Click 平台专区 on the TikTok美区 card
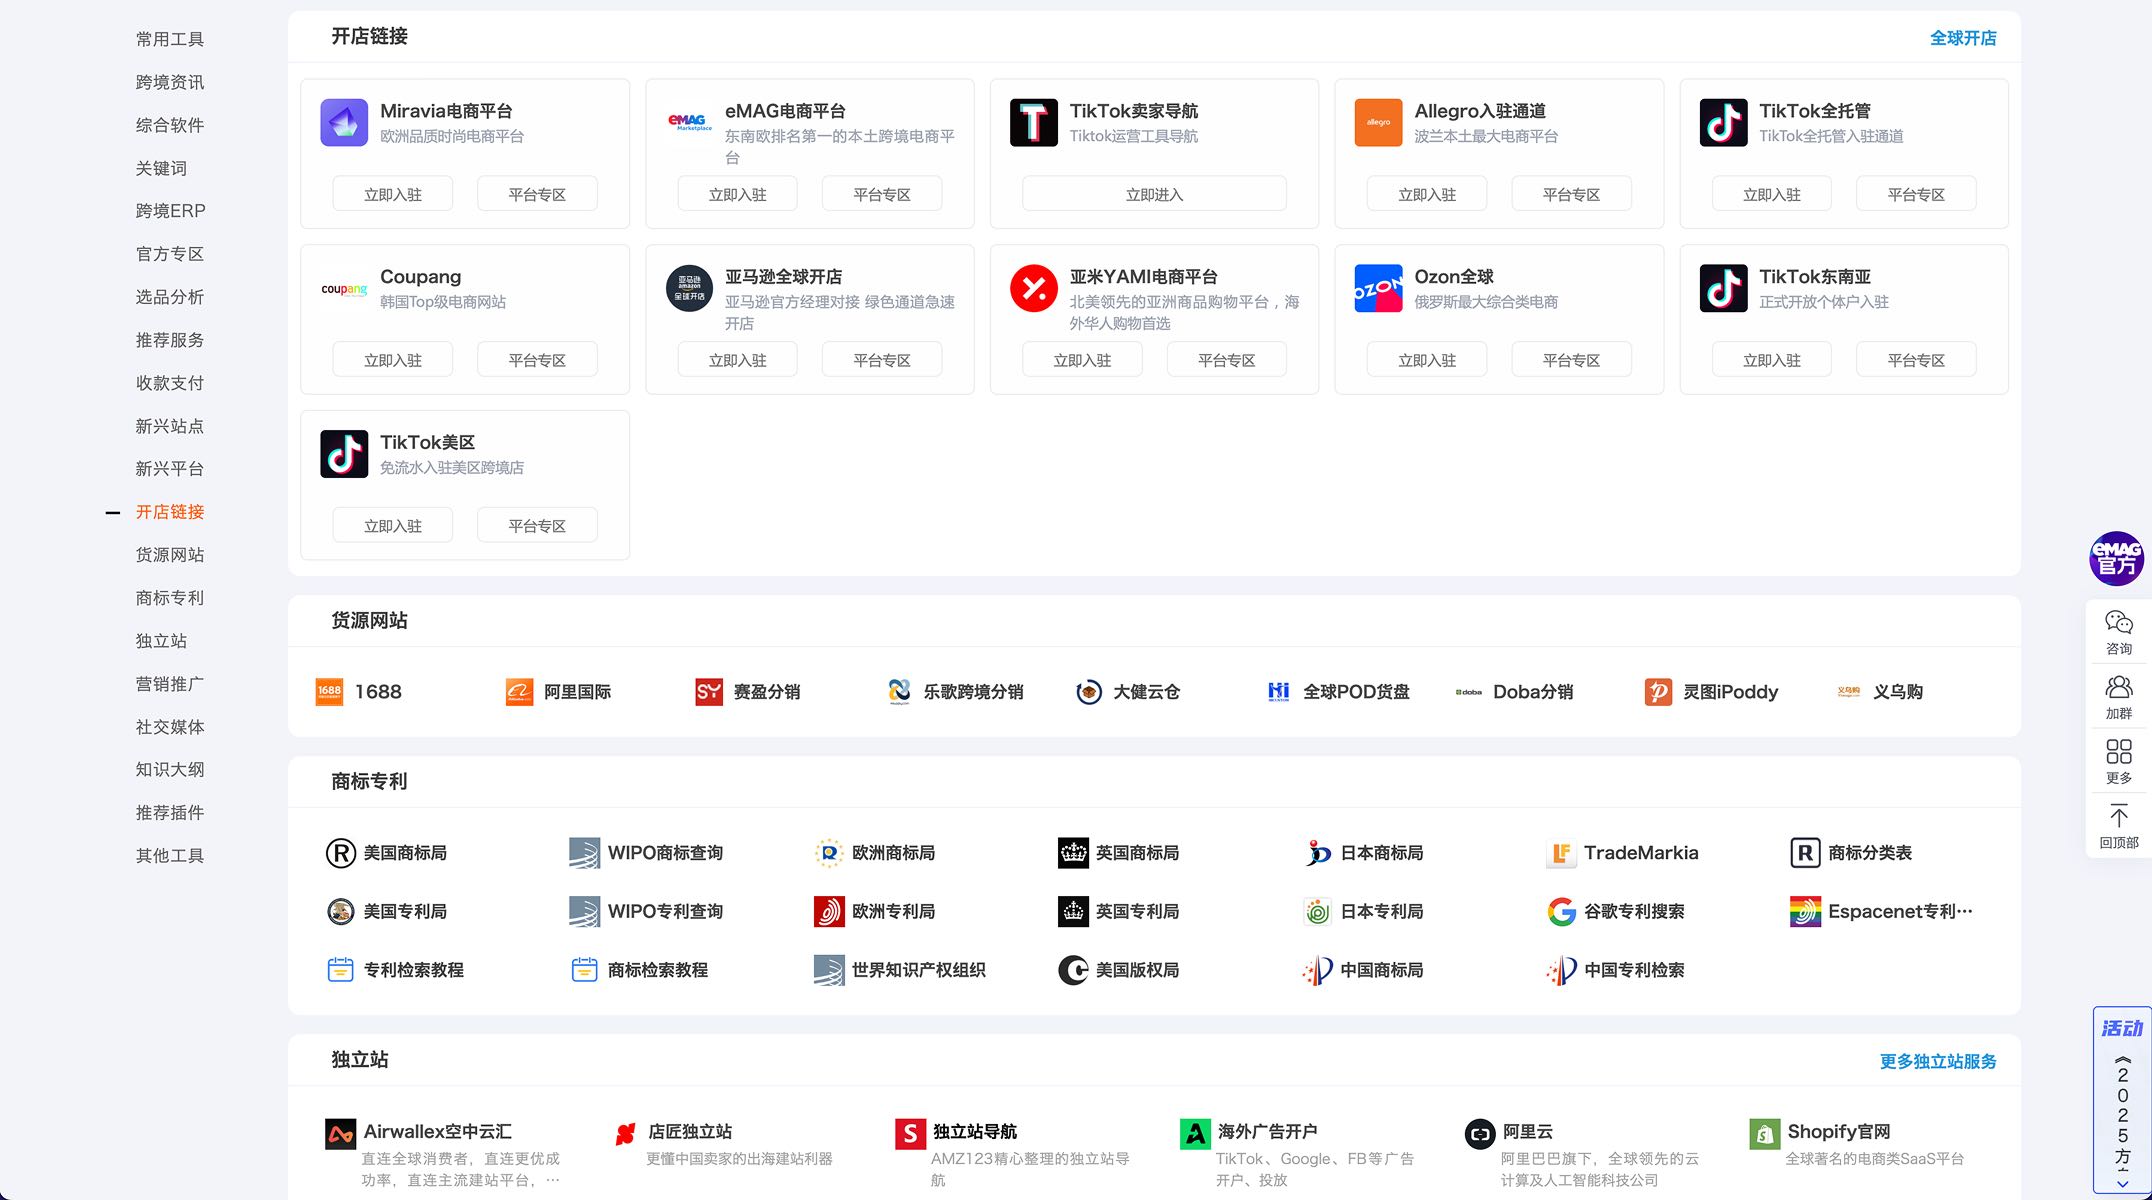This screenshot has width=2152, height=1200. [537, 525]
